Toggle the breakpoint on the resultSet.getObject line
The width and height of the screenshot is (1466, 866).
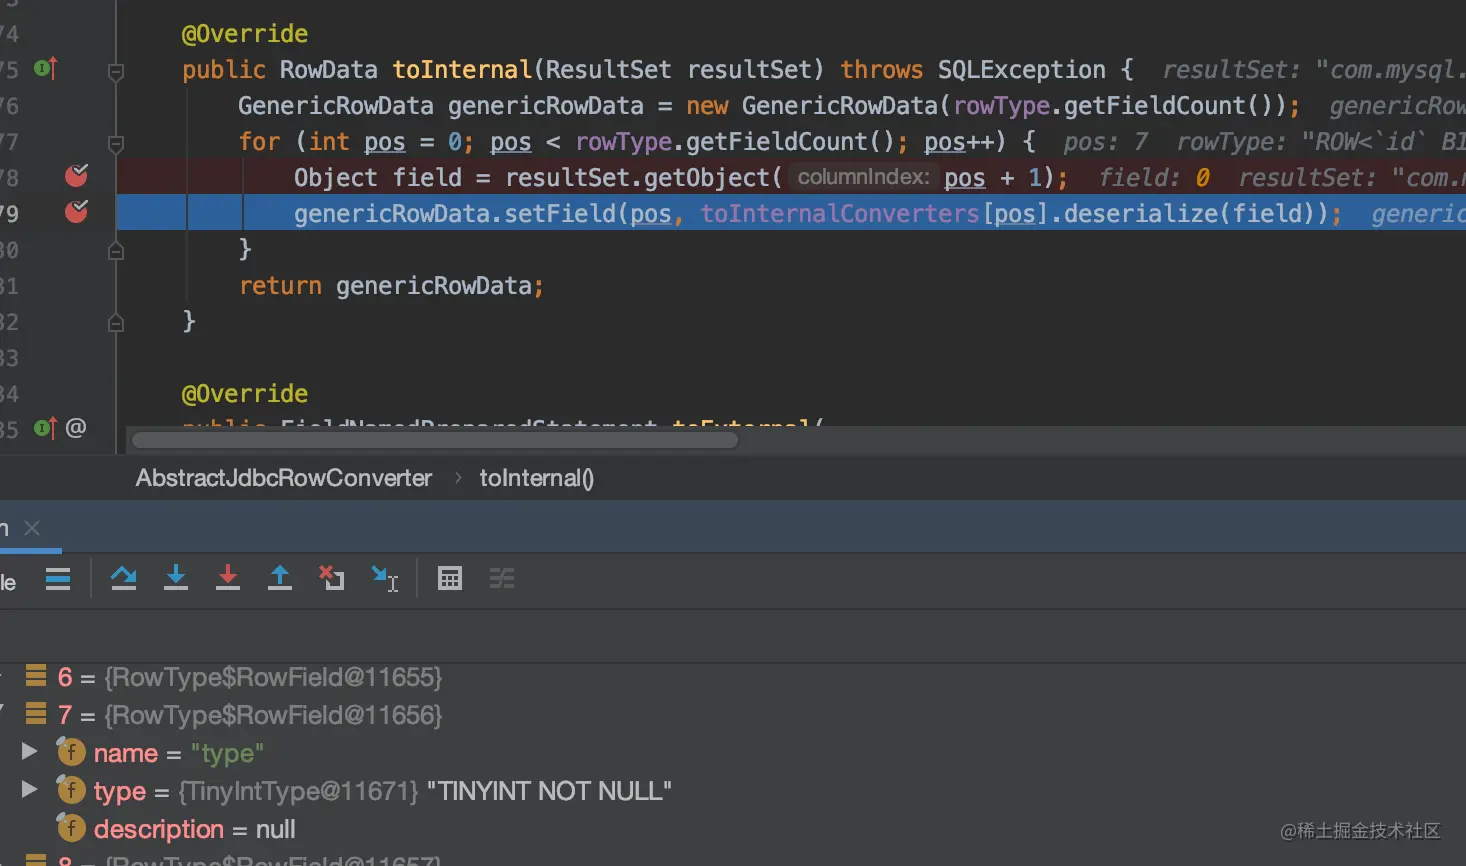click(76, 176)
